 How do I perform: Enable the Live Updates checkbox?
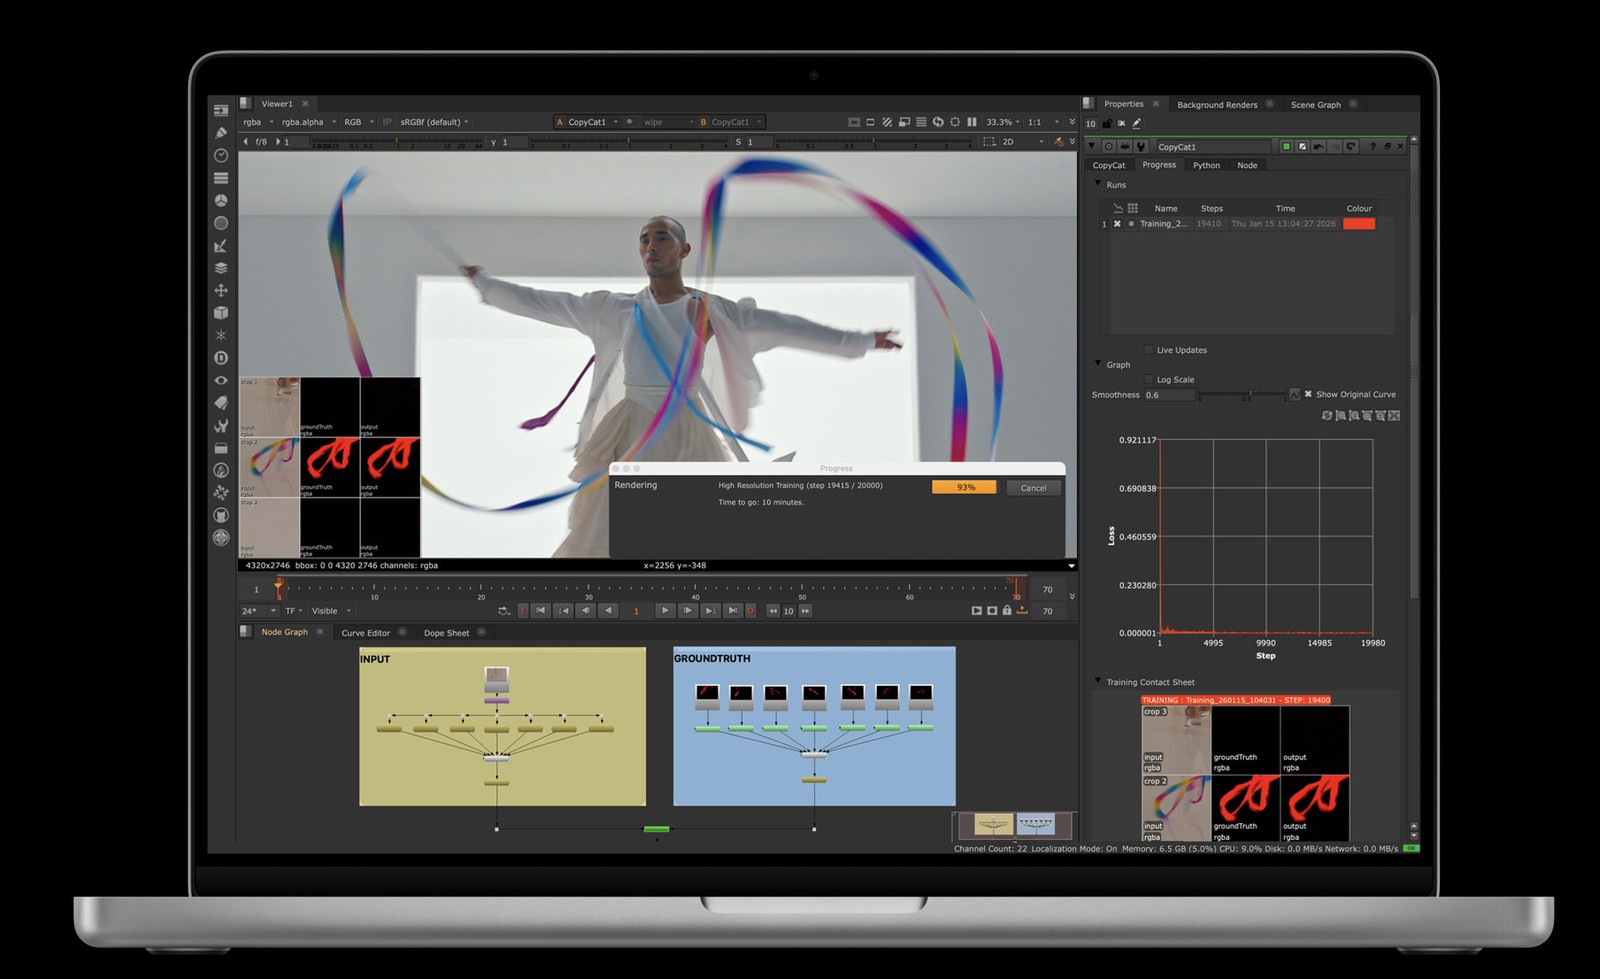(x=1148, y=350)
